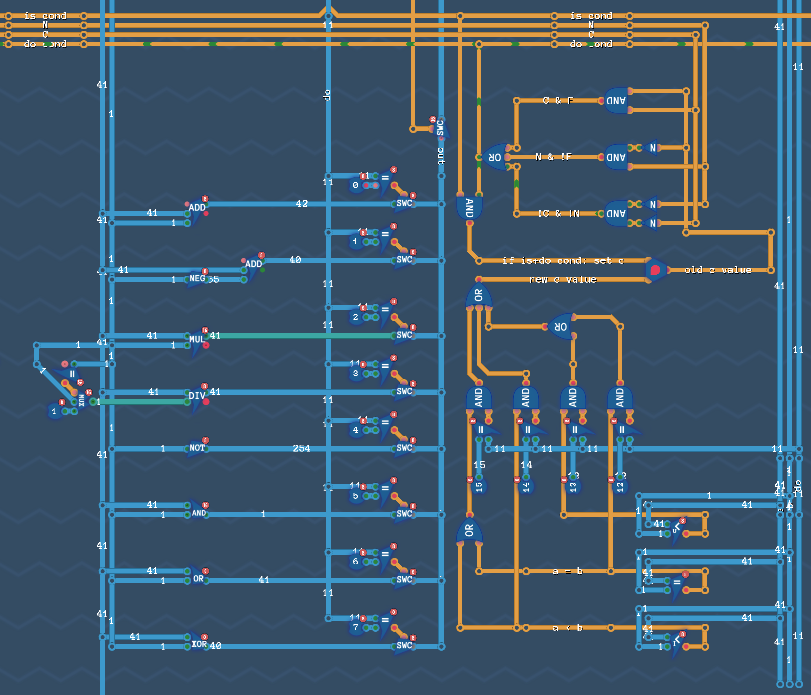Click the constant 13 component
Image resolution: width=811 pixels, height=695 pixels.
pyautogui.click(x=573, y=486)
